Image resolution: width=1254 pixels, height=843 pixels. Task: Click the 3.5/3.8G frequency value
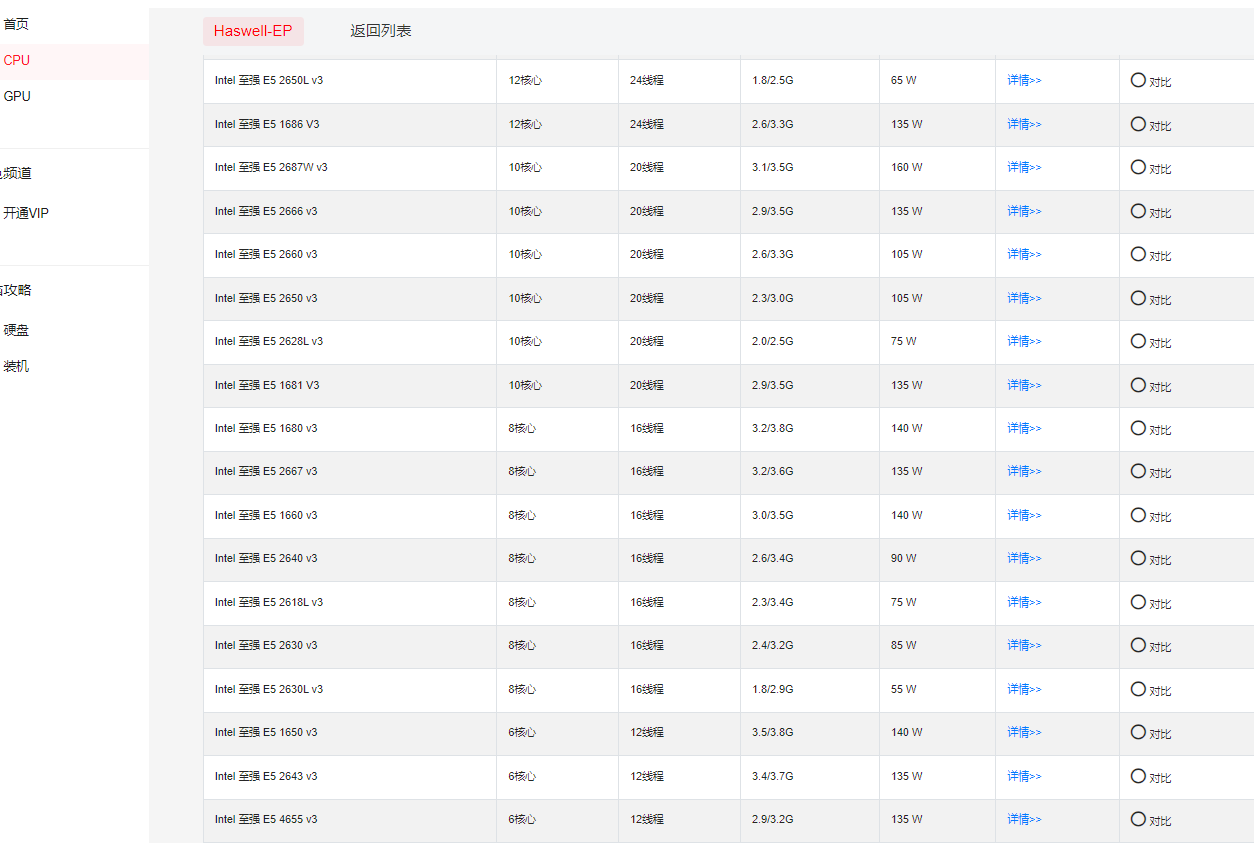(x=773, y=732)
